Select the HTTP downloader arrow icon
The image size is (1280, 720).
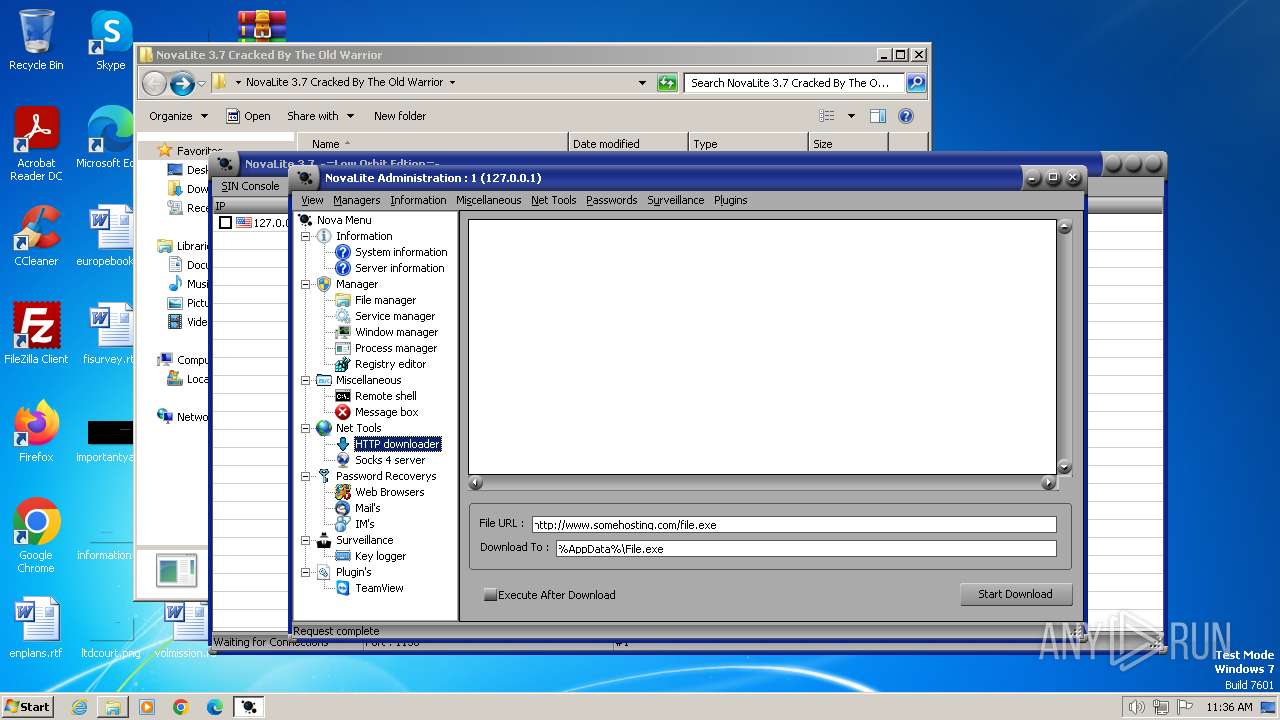click(x=343, y=444)
